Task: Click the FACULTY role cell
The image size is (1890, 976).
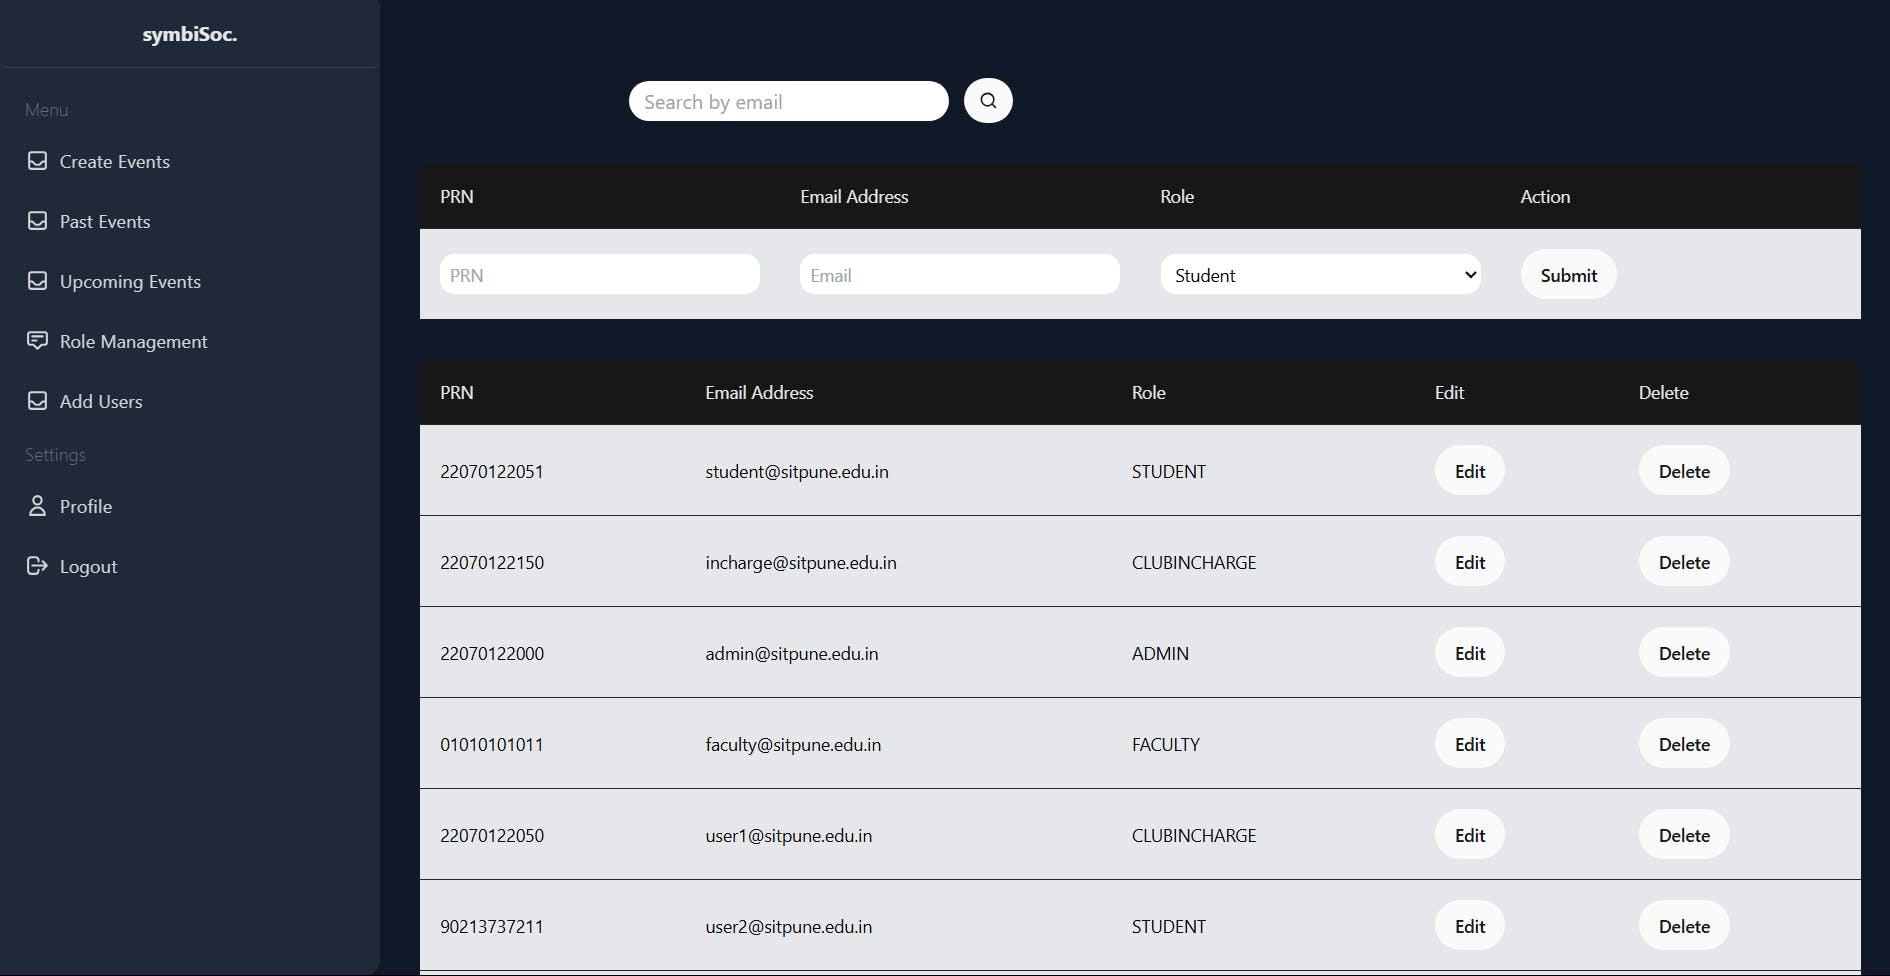Action: 1166,745
